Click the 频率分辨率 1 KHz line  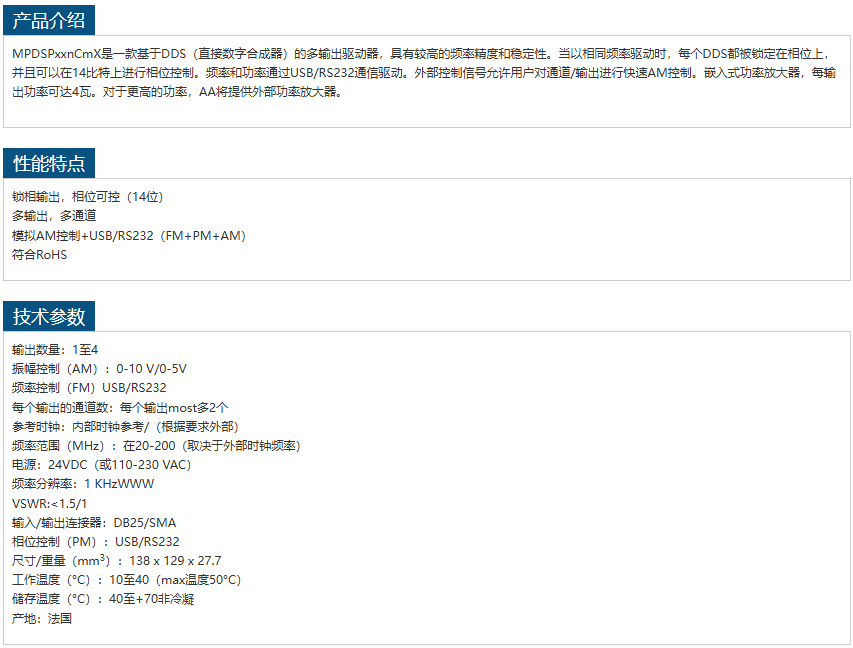coord(83,484)
